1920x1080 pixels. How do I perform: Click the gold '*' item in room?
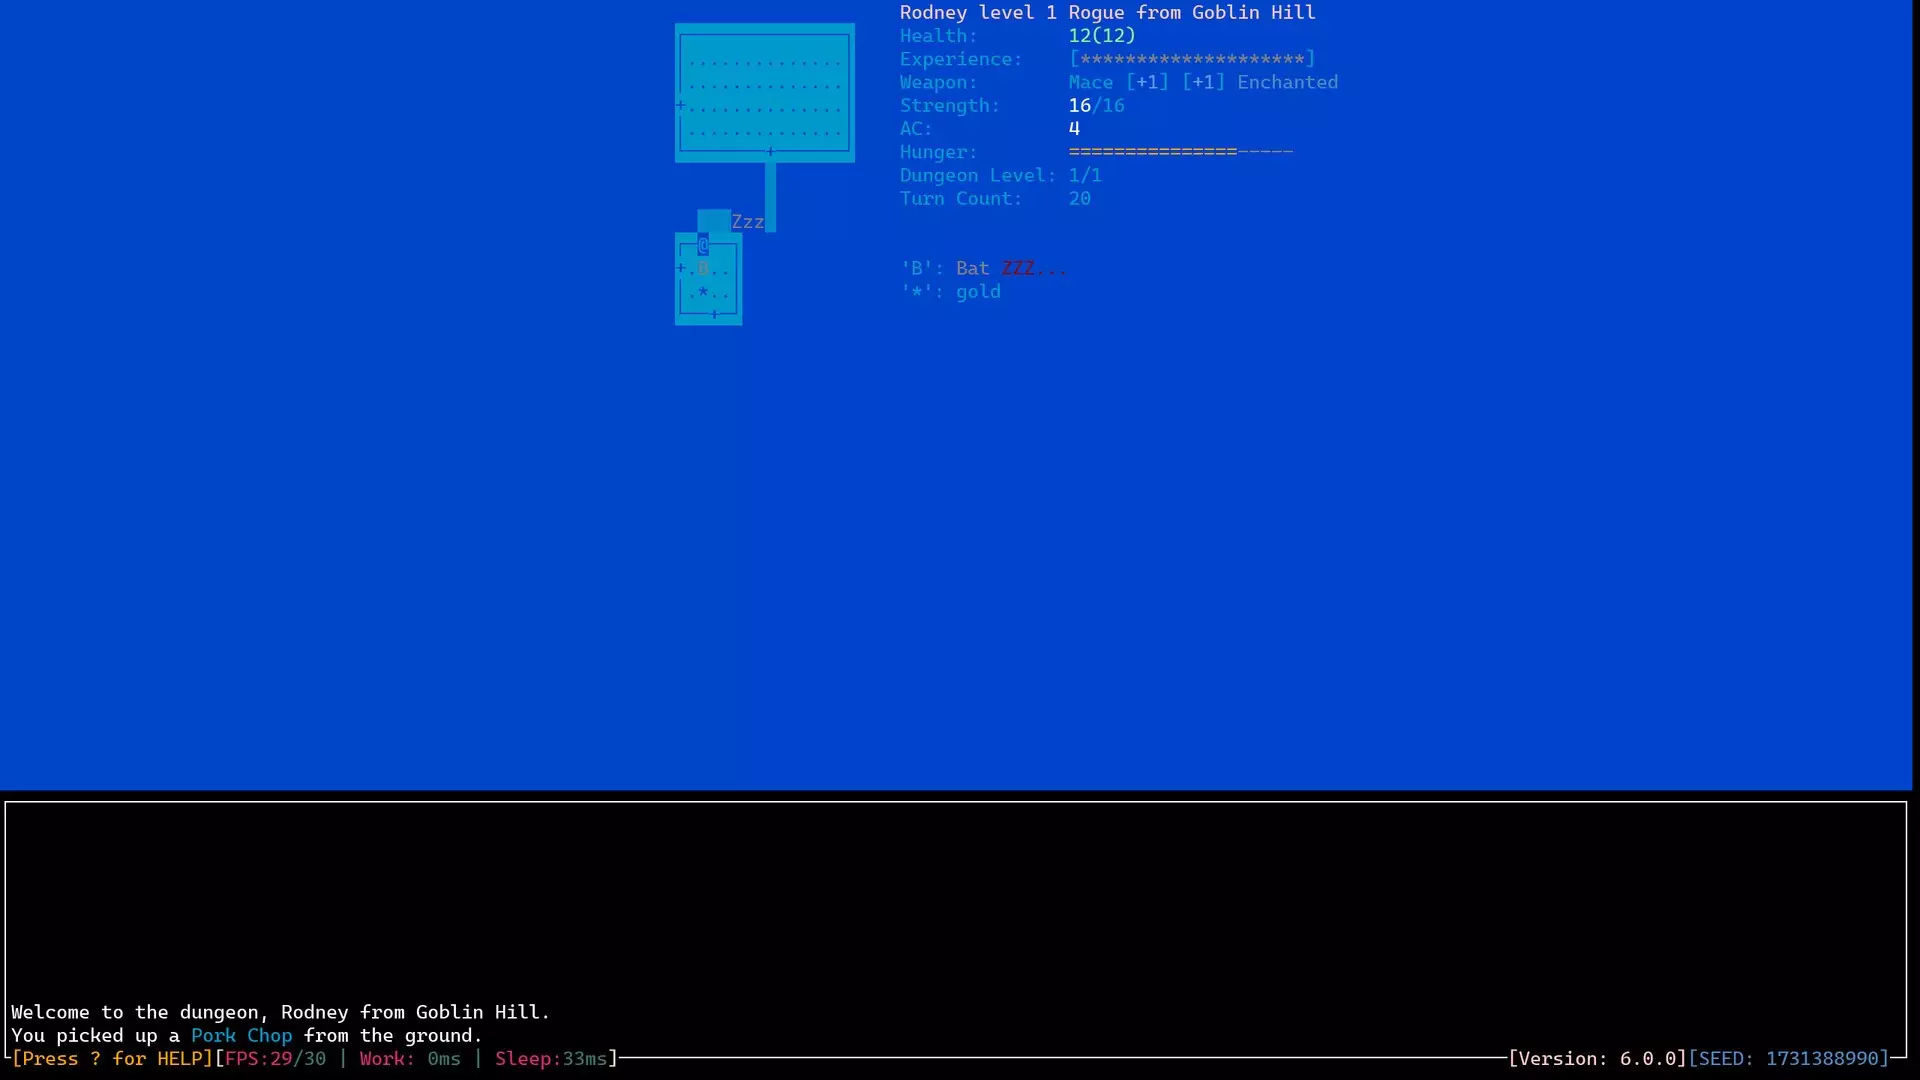703,292
